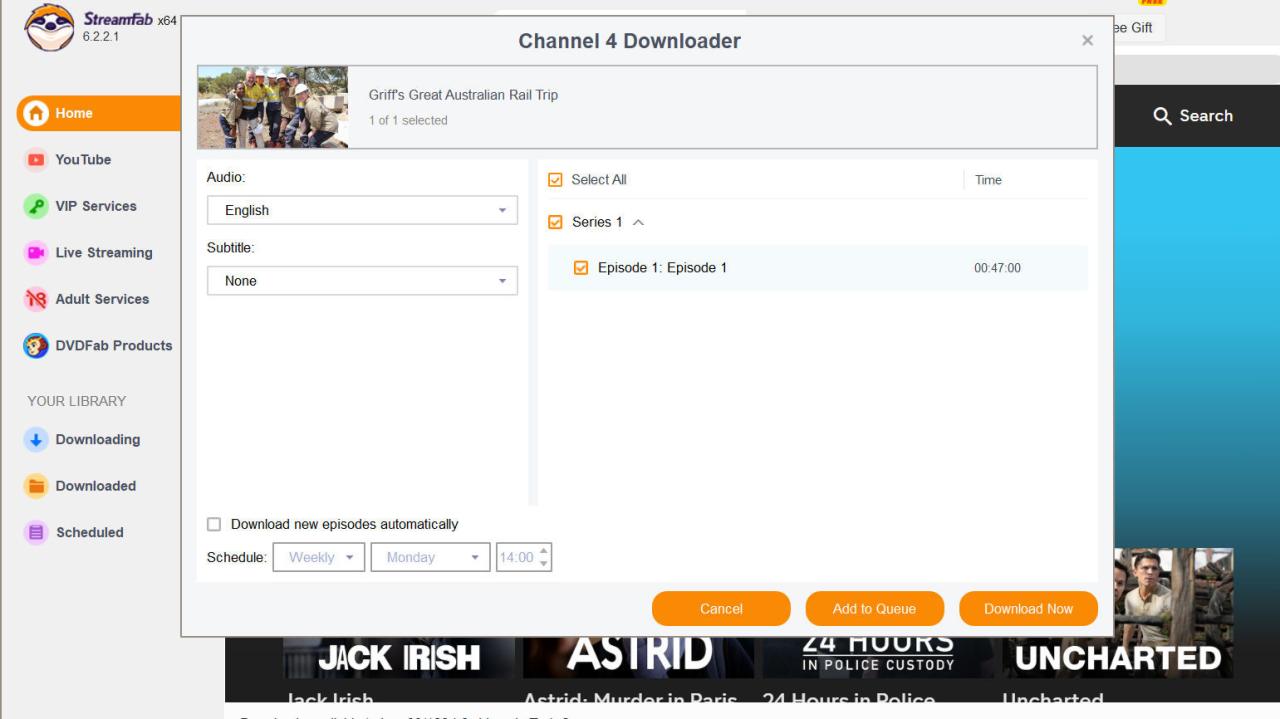Click the Download Now button
The width and height of the screenshot is (1280, 719).
(x=1028, y=609)
